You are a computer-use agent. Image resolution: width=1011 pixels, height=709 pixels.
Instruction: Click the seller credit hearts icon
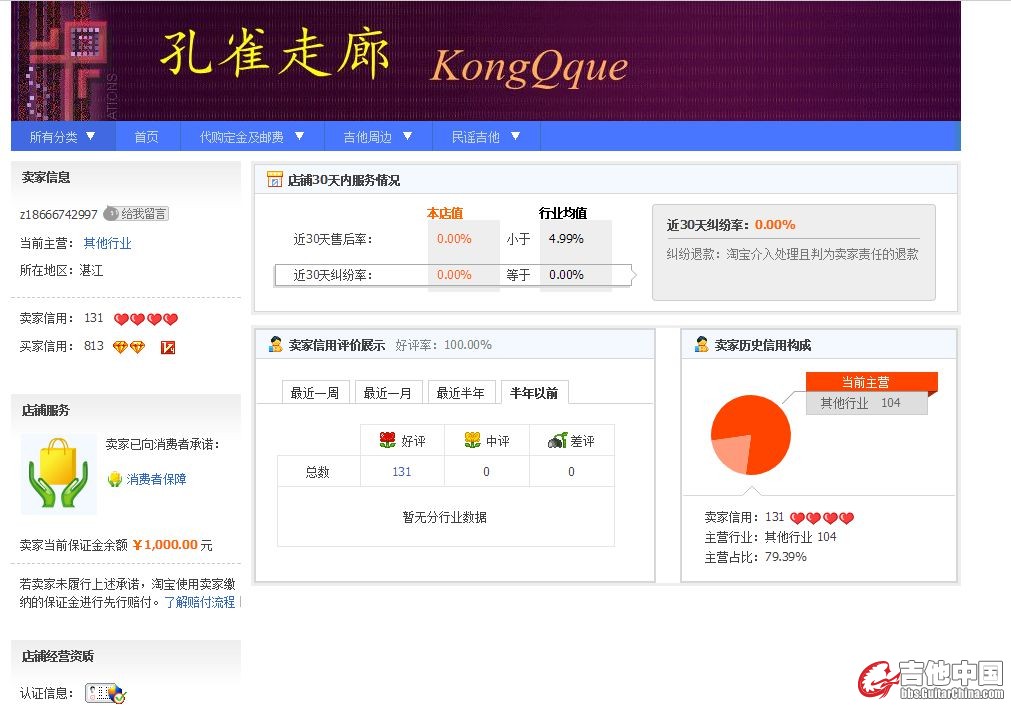tap(145, 319)
